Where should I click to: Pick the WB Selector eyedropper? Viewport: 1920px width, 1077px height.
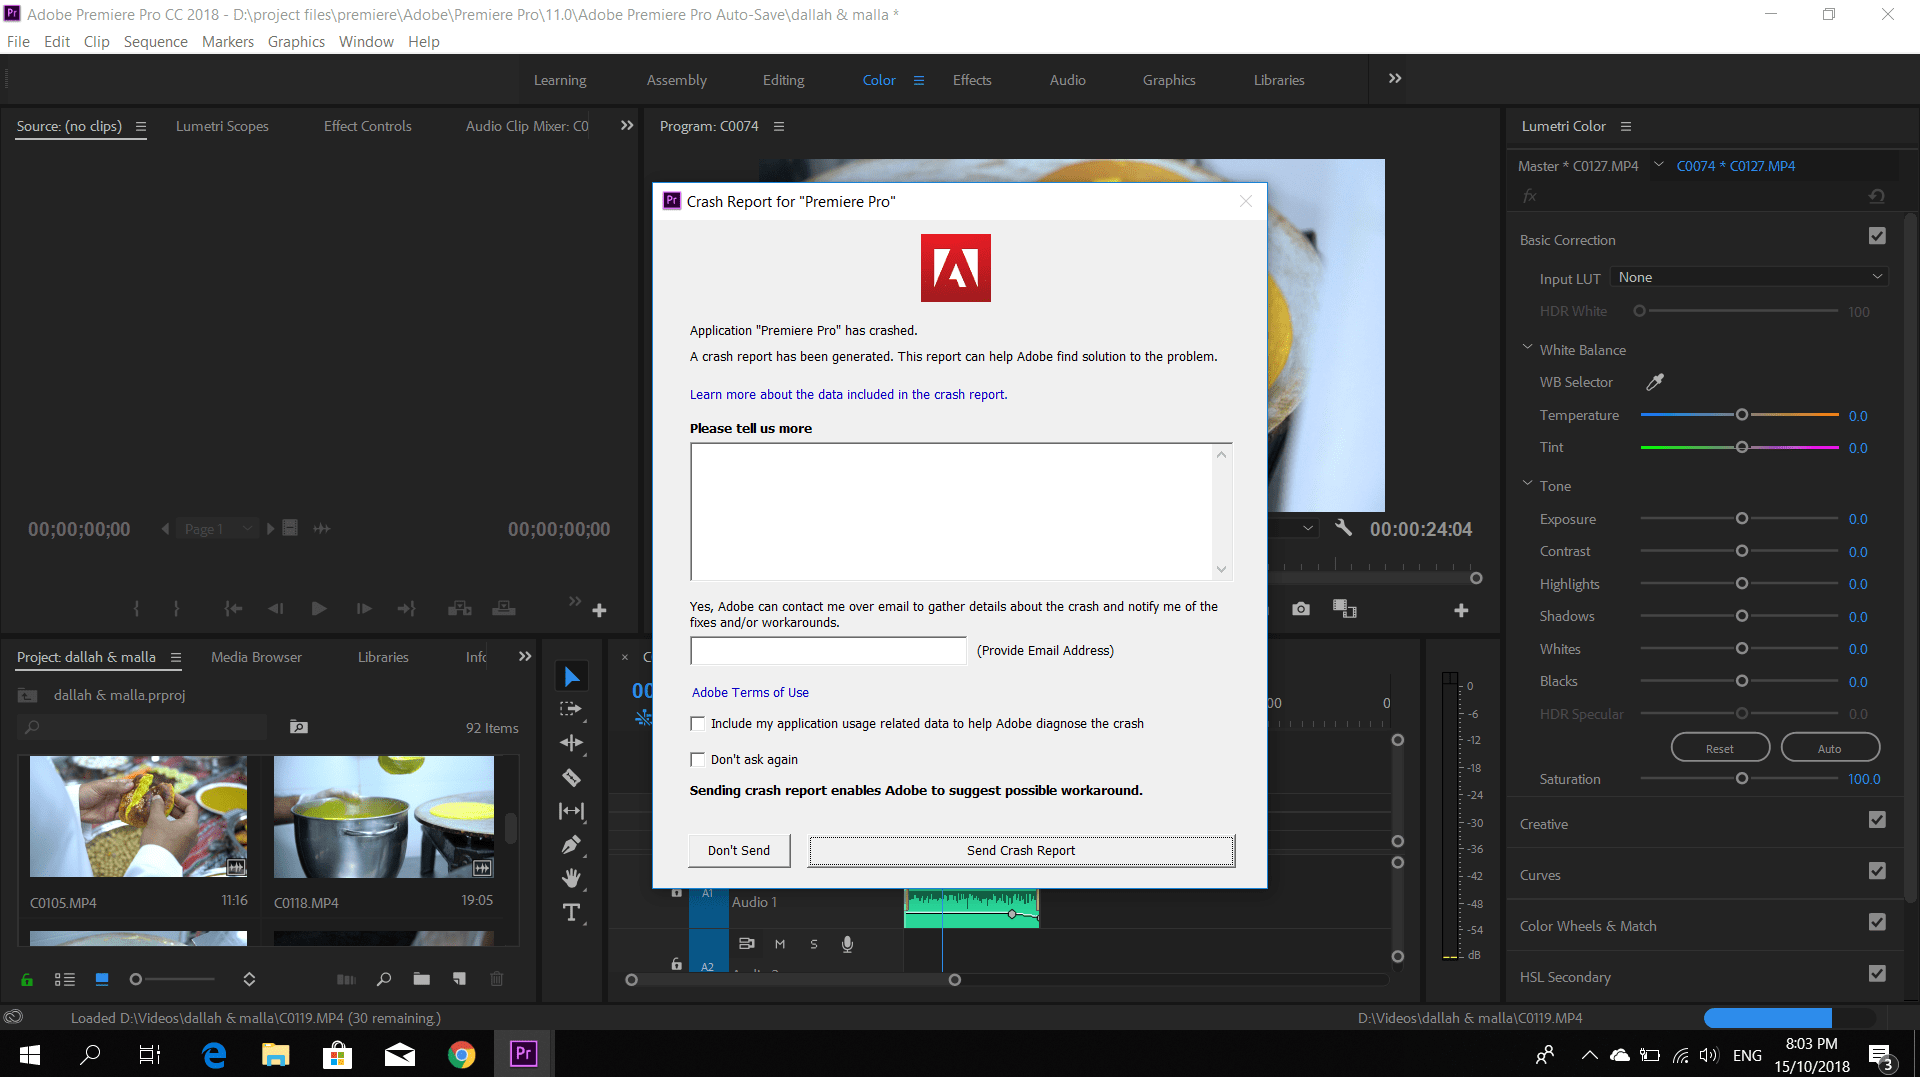[x=1655, y=382]
